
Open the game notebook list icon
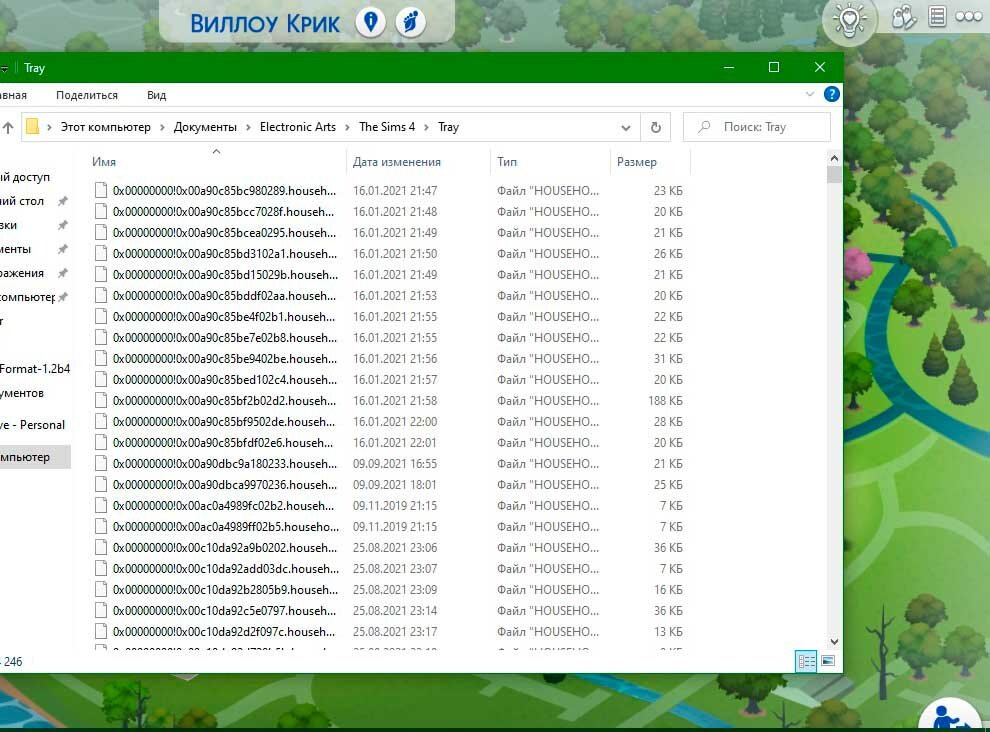[937, 16]
